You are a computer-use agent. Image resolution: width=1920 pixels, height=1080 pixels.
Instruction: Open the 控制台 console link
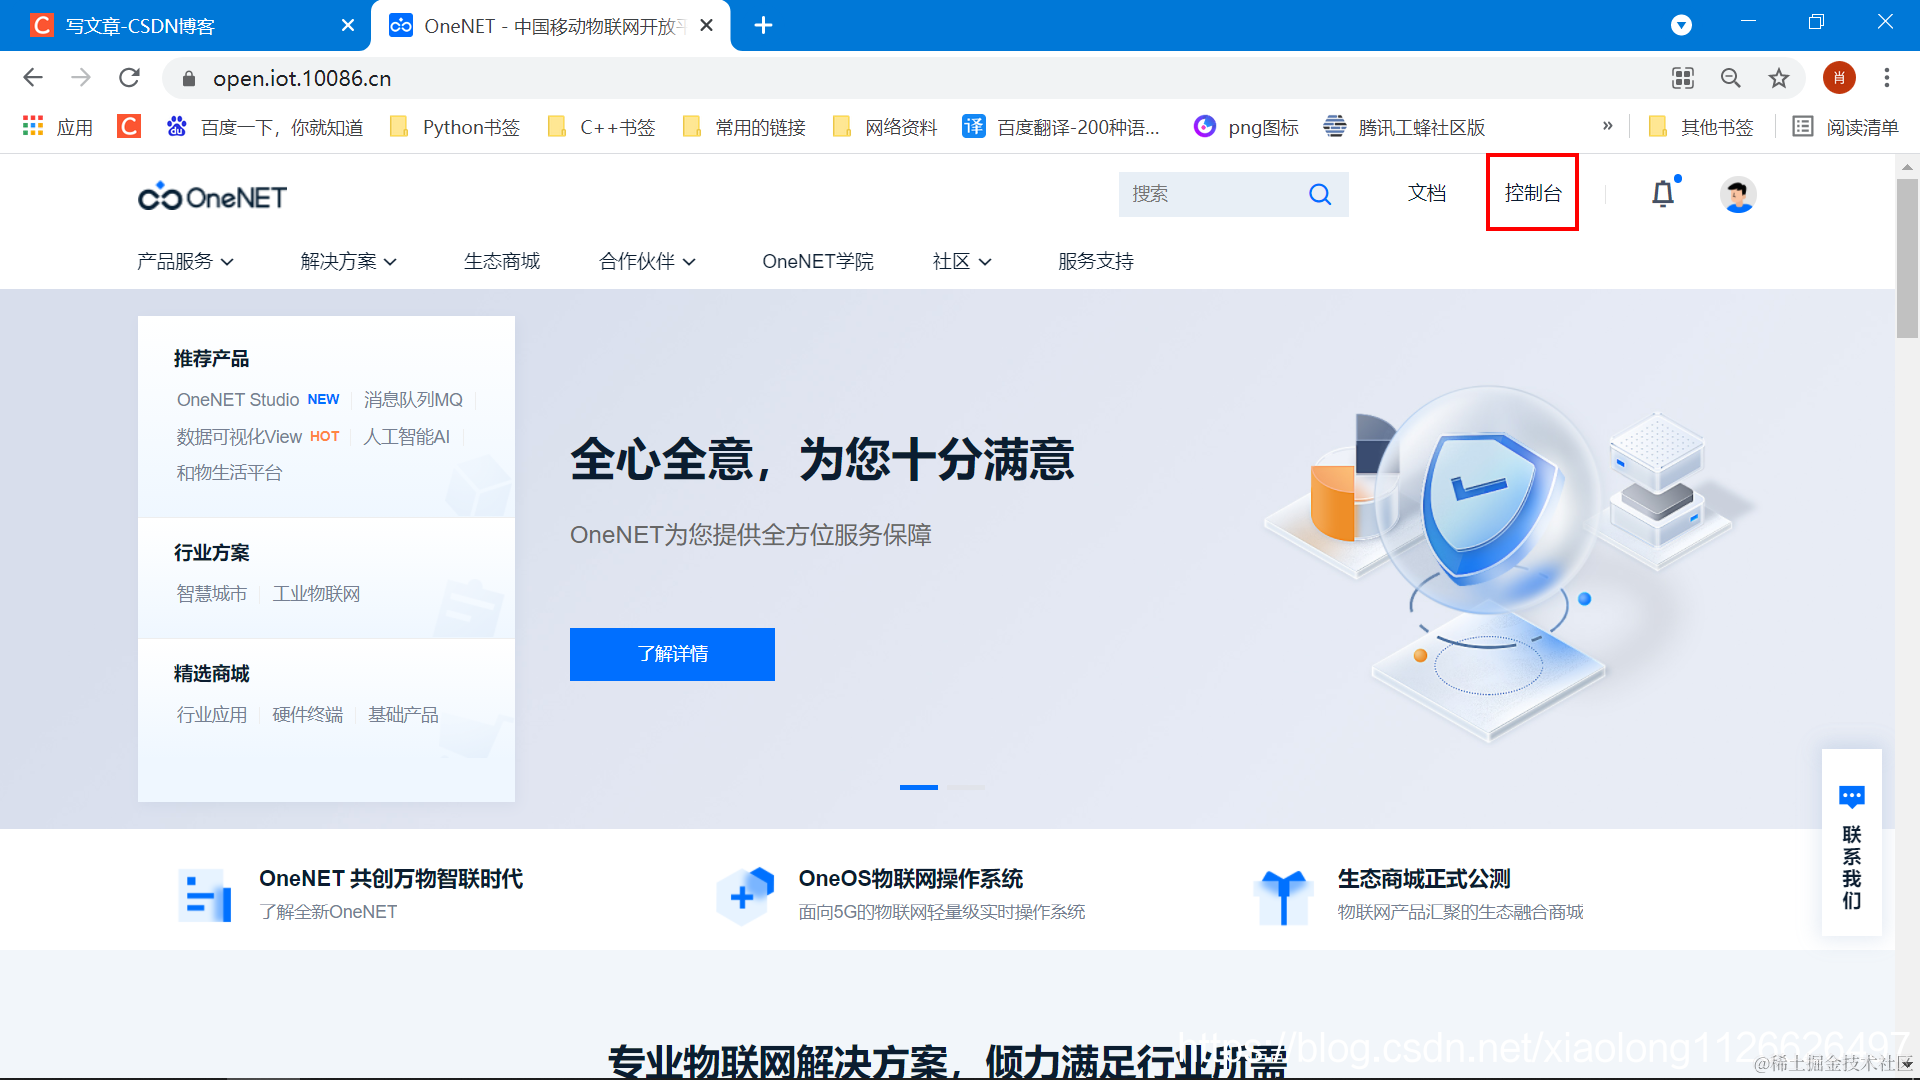pyautogui.click(x=1532, y=193)
